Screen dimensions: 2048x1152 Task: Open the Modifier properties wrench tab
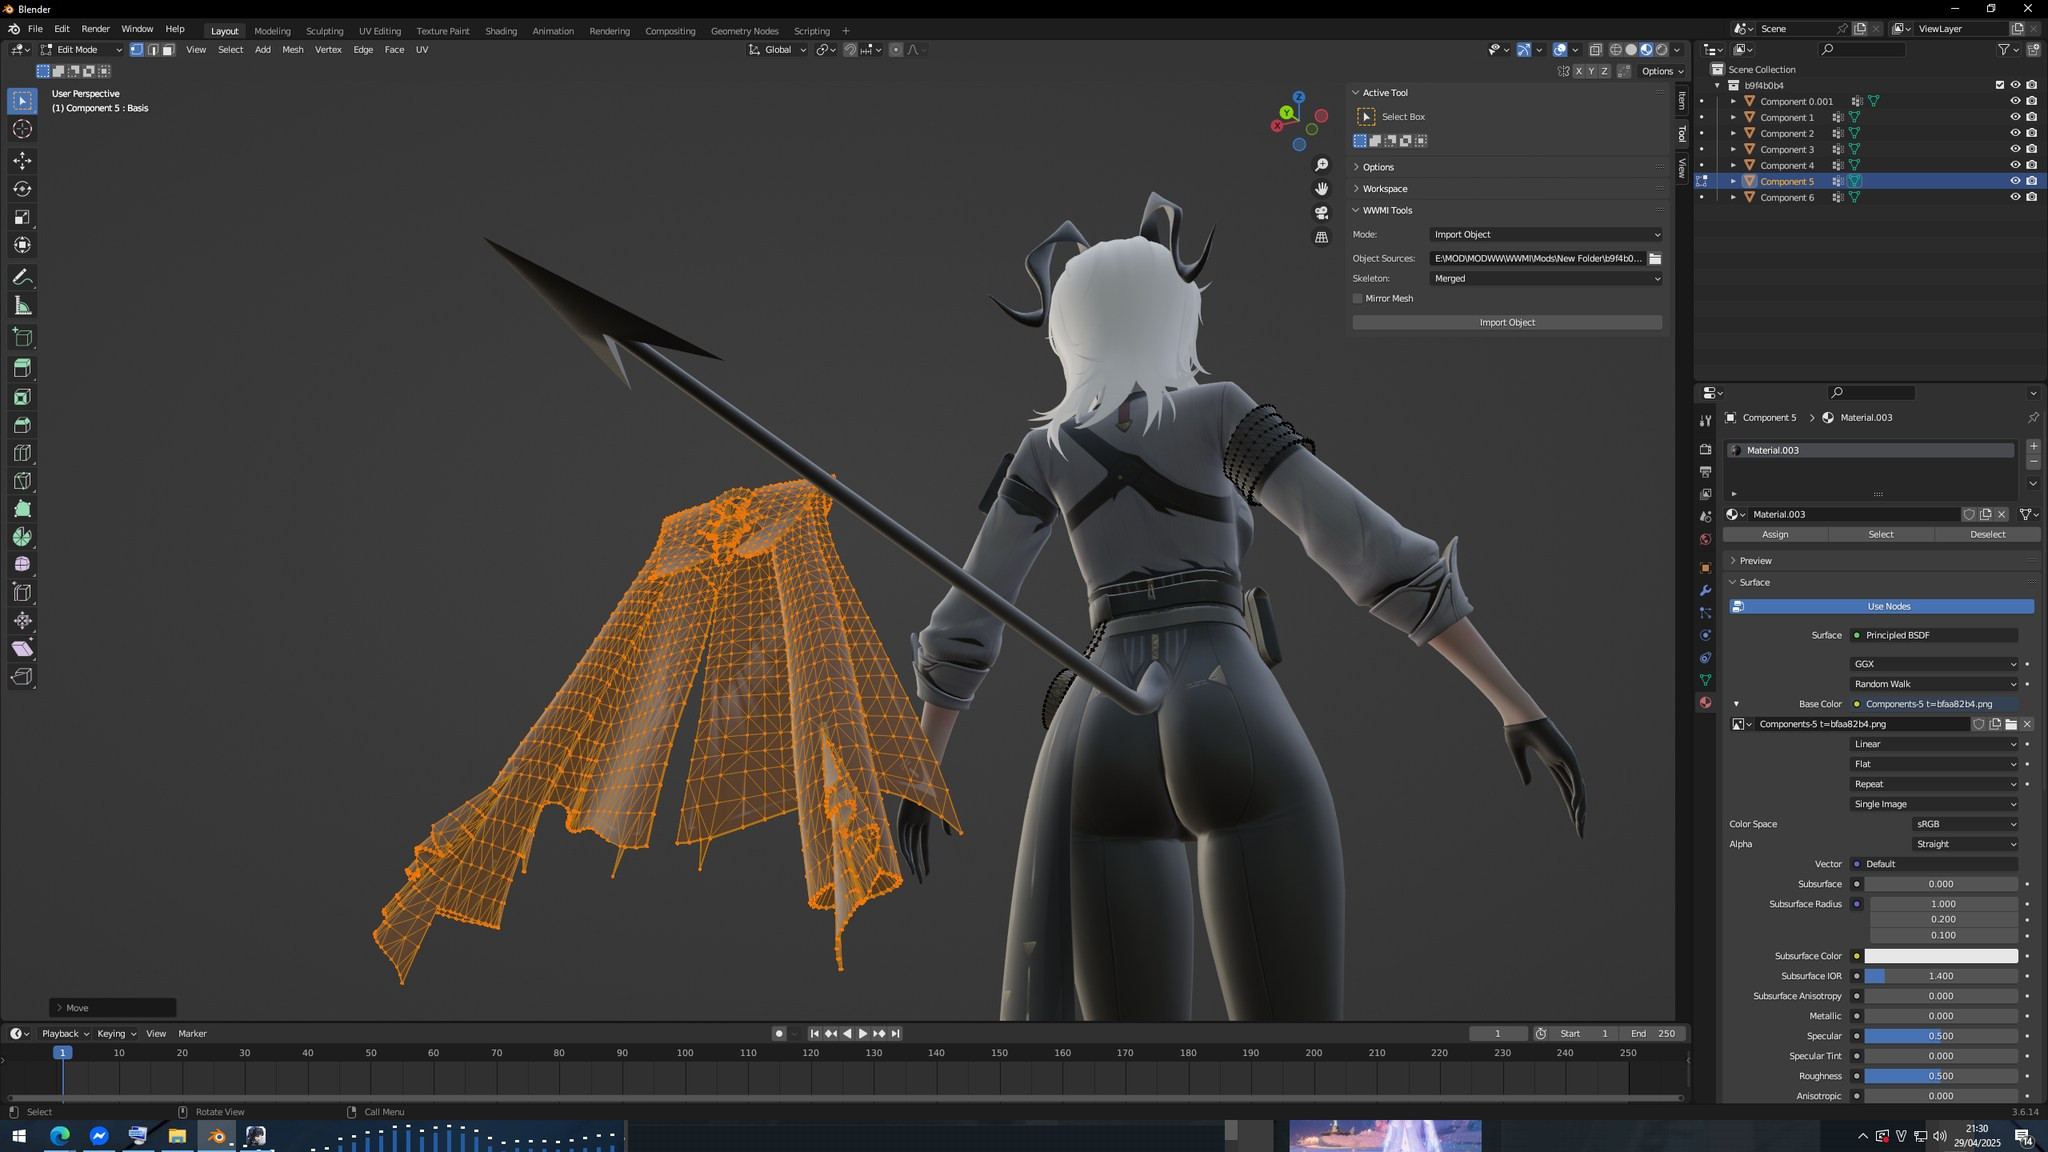(x=1705, y=591)
